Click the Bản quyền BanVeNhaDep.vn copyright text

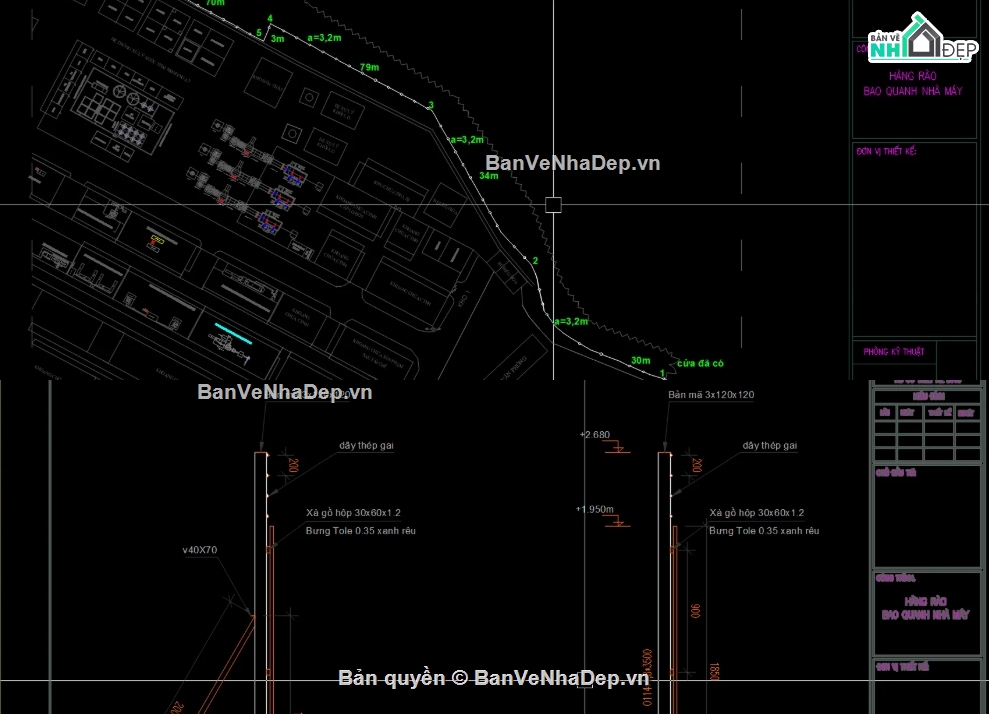494,678
